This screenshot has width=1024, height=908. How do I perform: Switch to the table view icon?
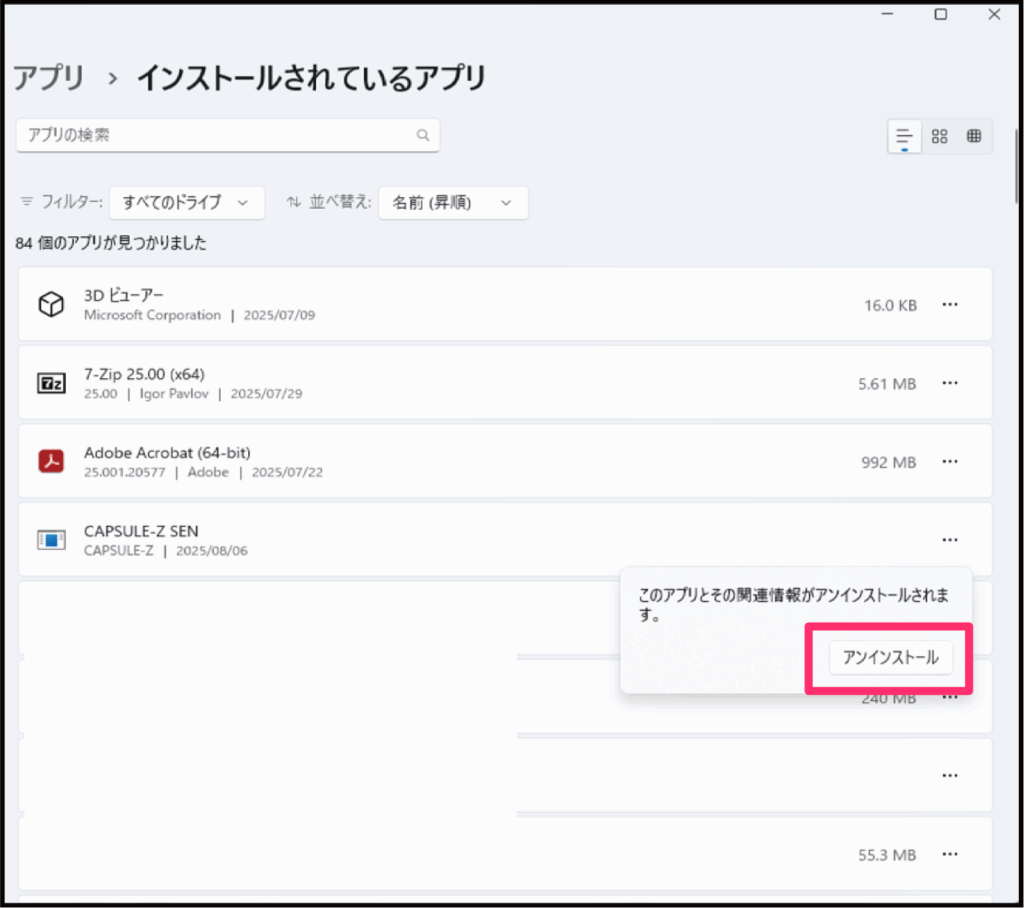pyautogui.click(x=974, y=137)
